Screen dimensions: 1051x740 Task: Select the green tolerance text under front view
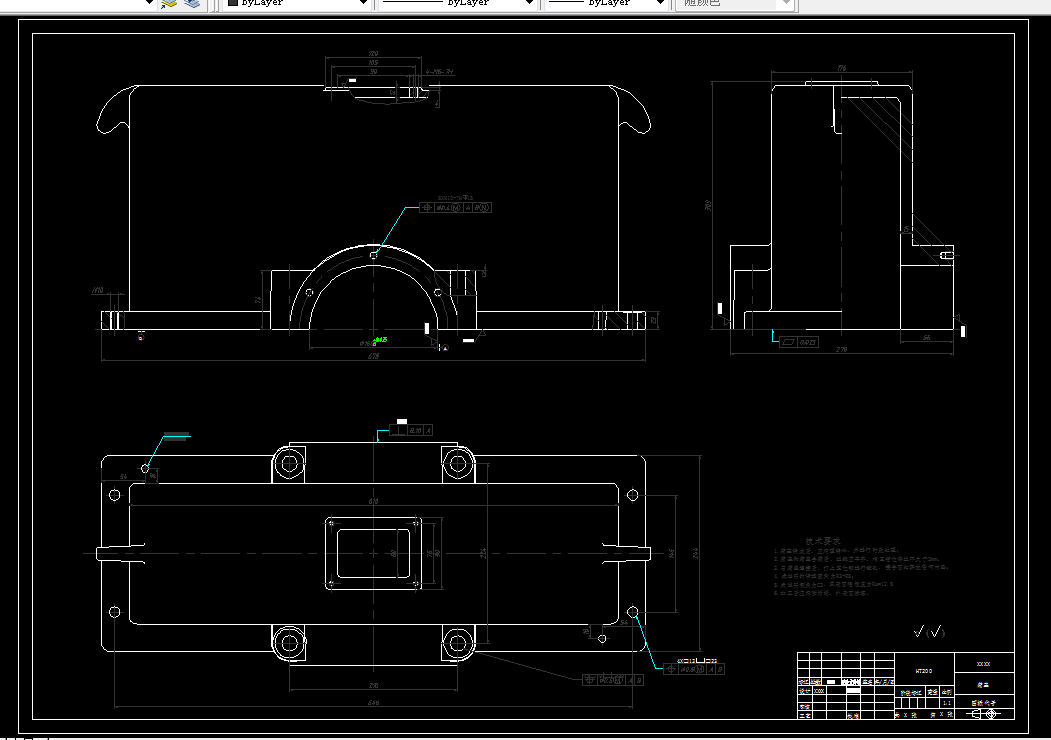[380, 340]
